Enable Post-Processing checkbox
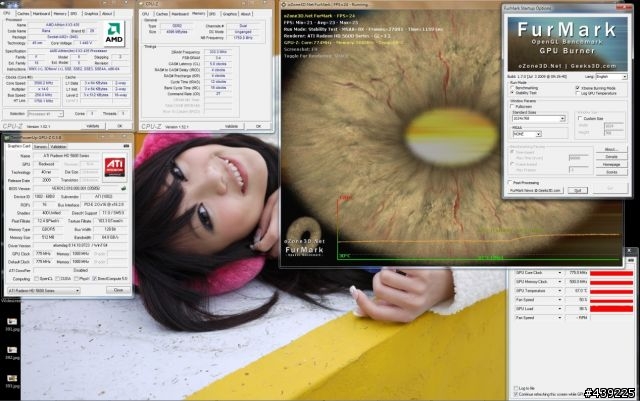 510,183
